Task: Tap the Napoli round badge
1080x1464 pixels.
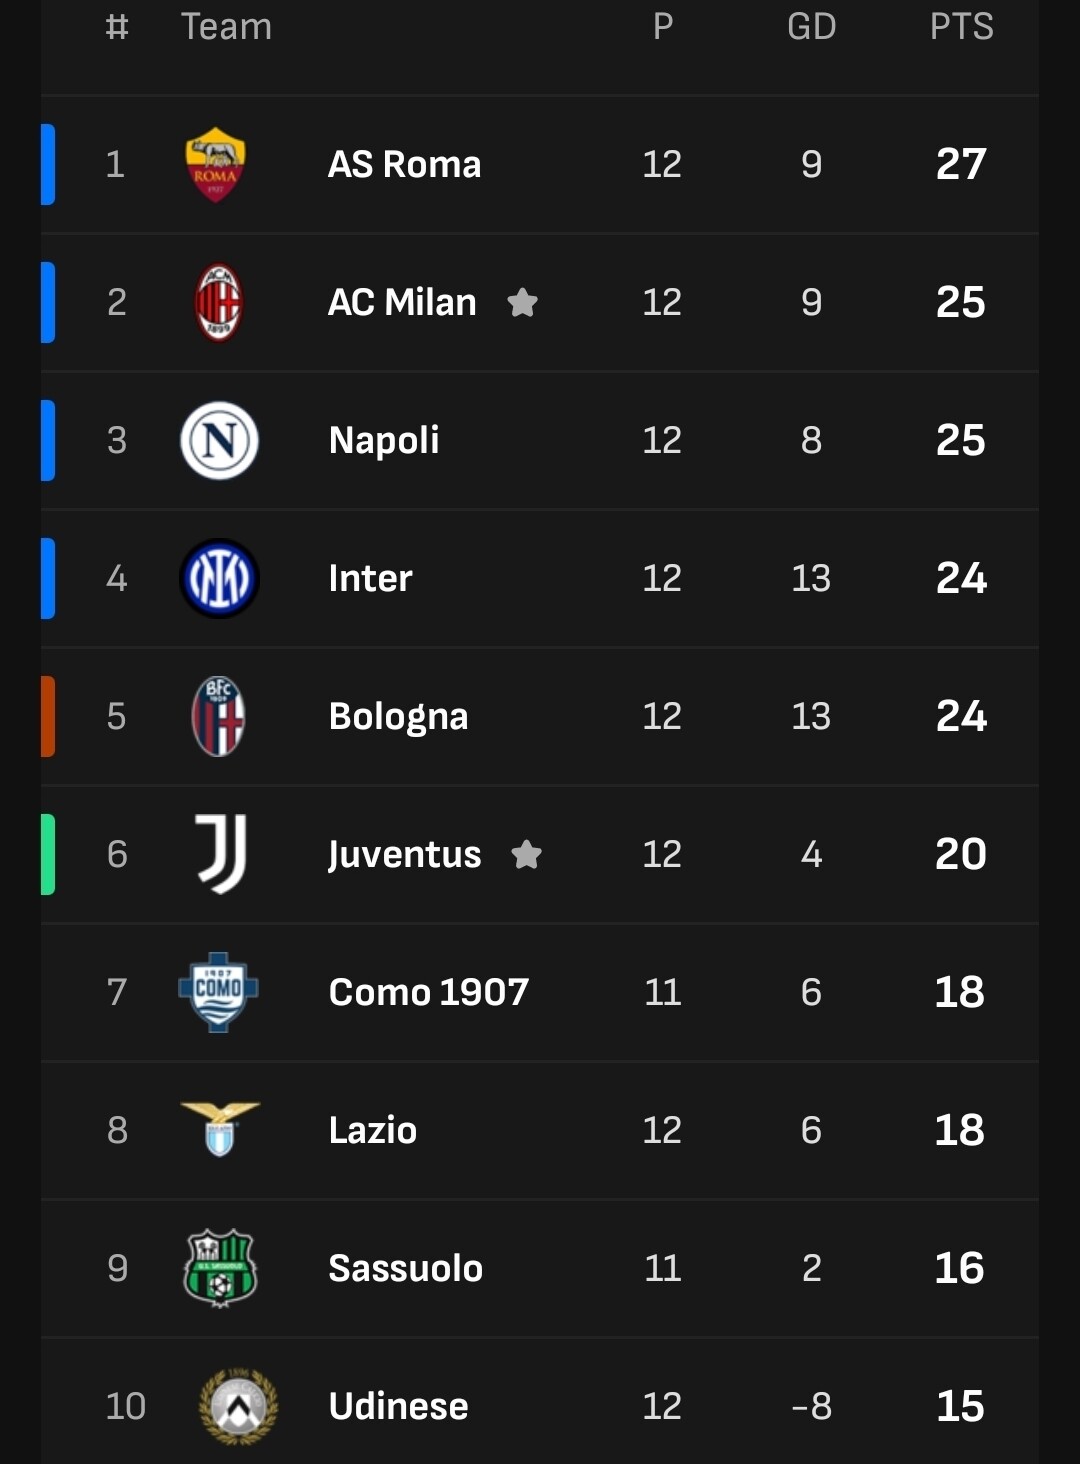Action: point(219,440)
